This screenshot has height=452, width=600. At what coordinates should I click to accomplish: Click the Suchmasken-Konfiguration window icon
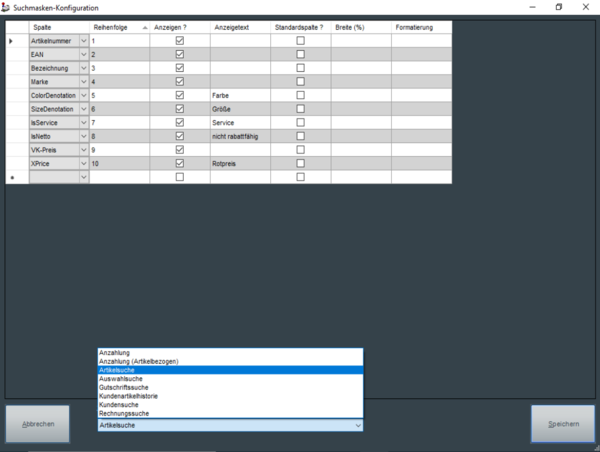tap(7, 7)
